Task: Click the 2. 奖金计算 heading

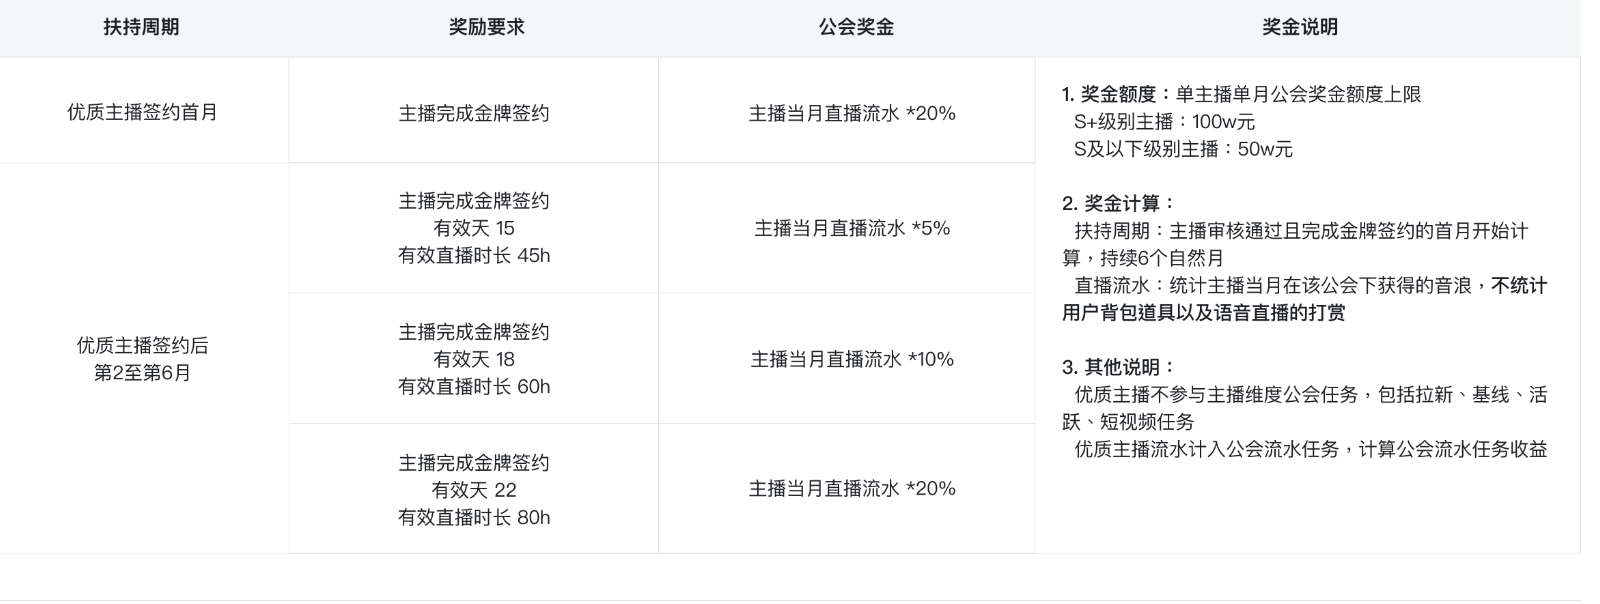Action: (x=1118, y=203)
